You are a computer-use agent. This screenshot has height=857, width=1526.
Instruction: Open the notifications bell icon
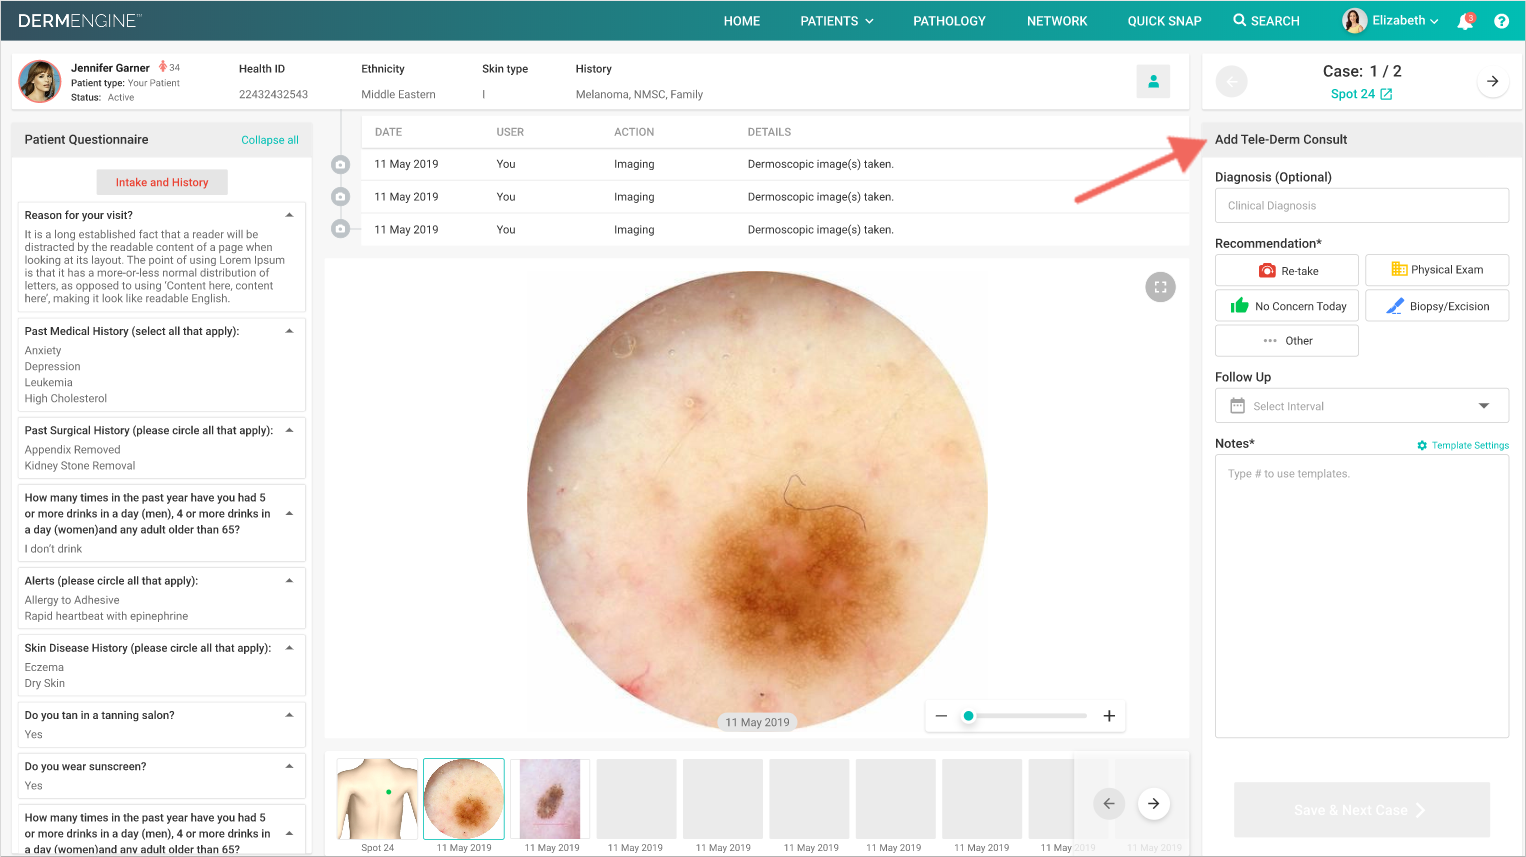pyautogui.click(x=1466, y=21)
